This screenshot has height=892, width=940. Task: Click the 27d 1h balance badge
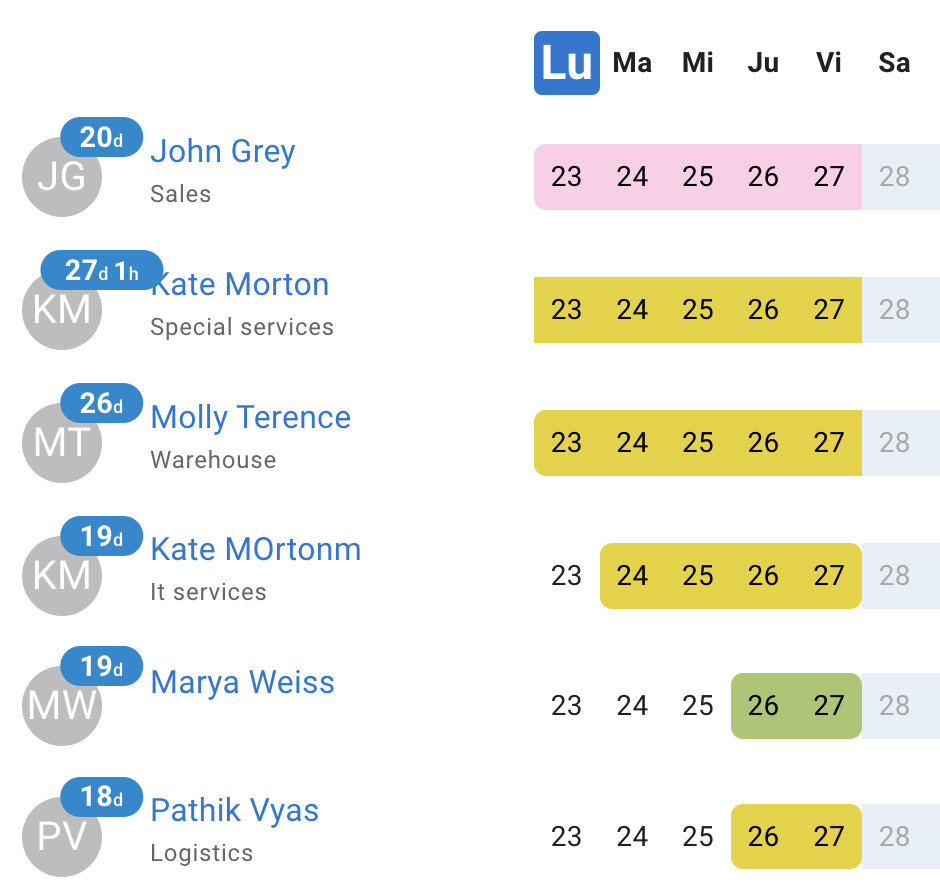tap(102, 270)
